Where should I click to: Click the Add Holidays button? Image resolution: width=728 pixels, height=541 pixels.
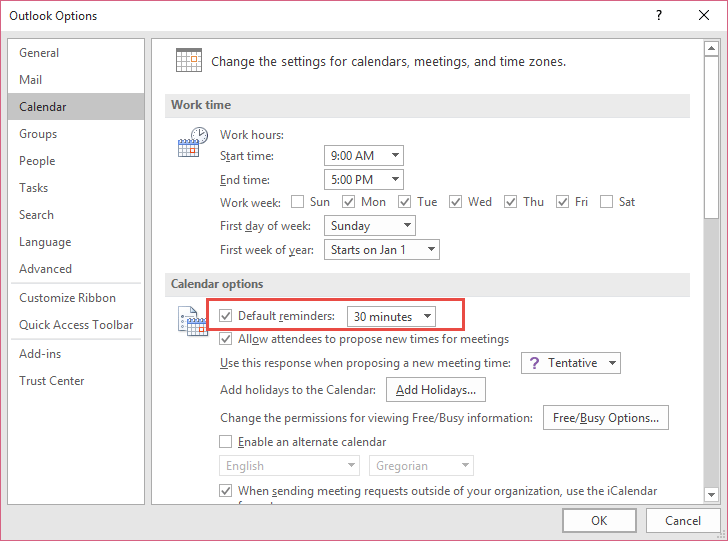[x=436, y=390]
